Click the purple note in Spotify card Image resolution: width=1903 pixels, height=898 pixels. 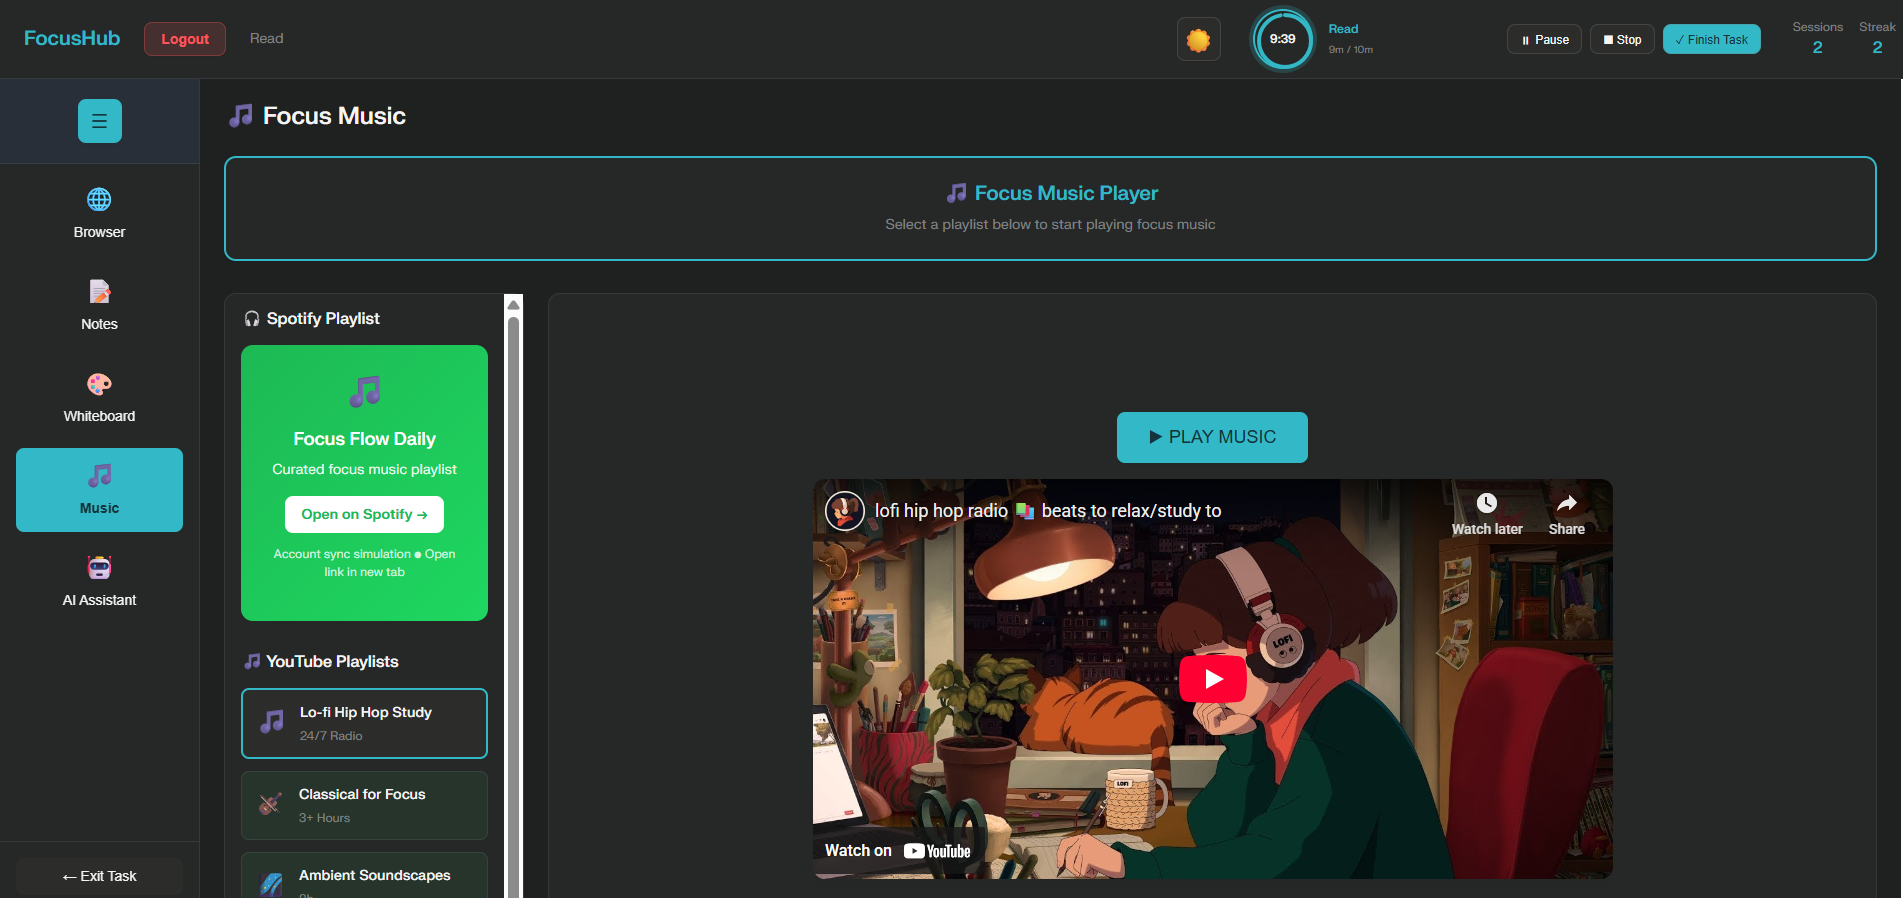[365, 391]
